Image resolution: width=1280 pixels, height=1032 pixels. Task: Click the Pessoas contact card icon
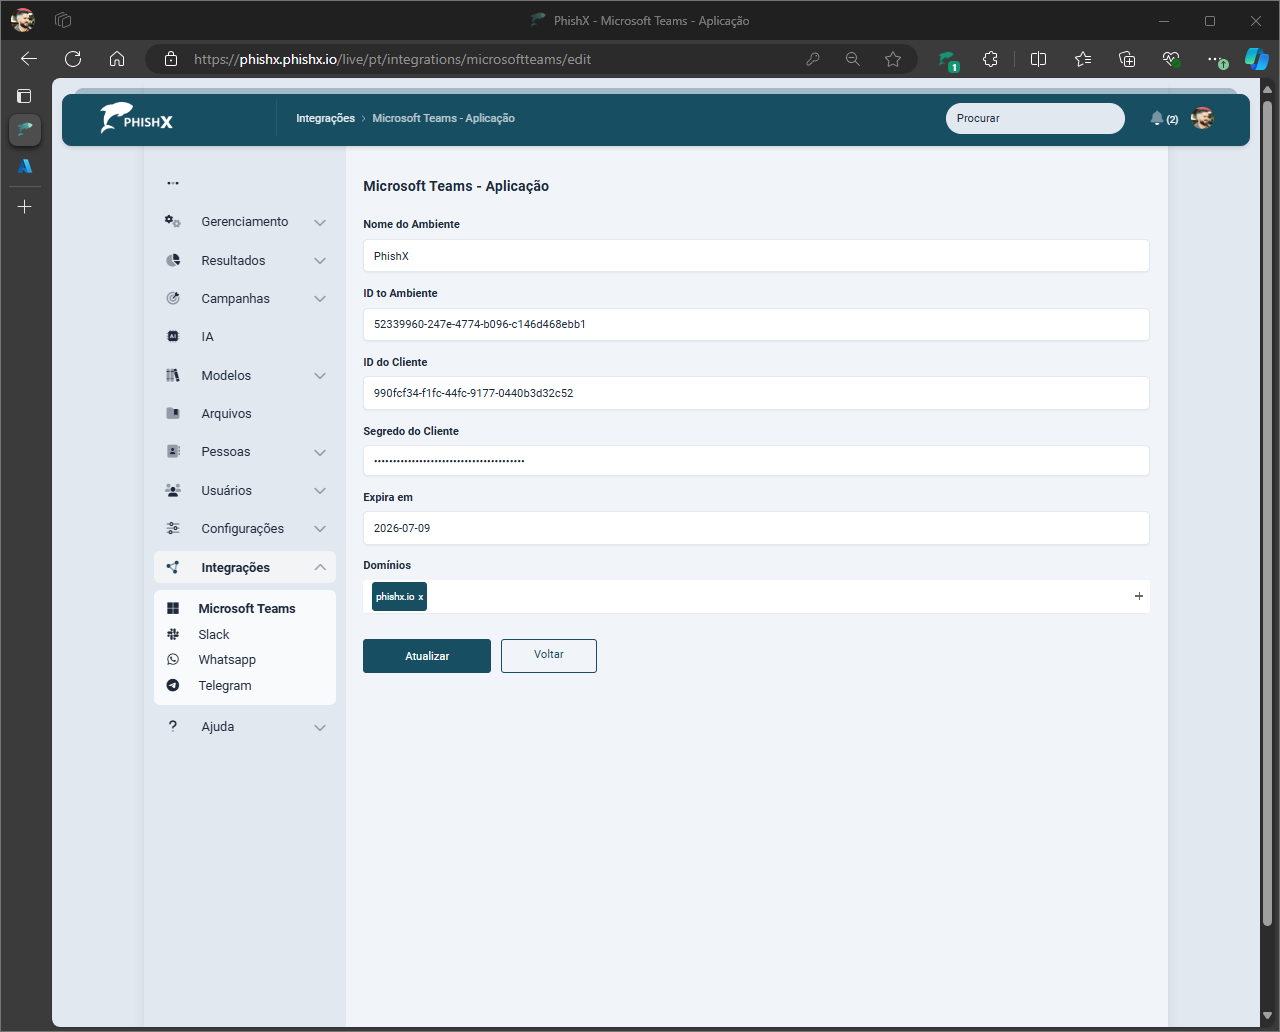173,452
